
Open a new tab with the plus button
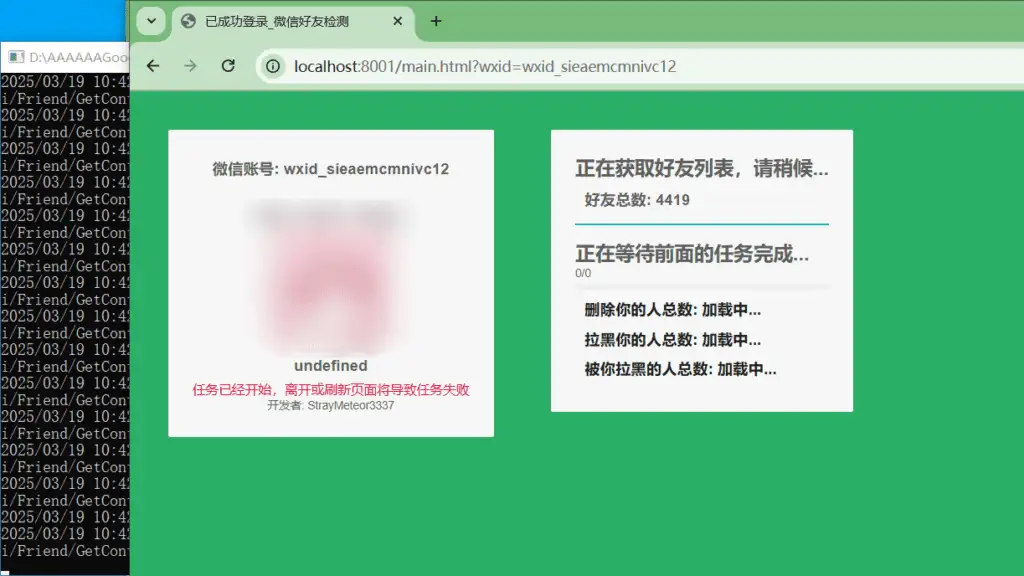(x=436, y=20)
